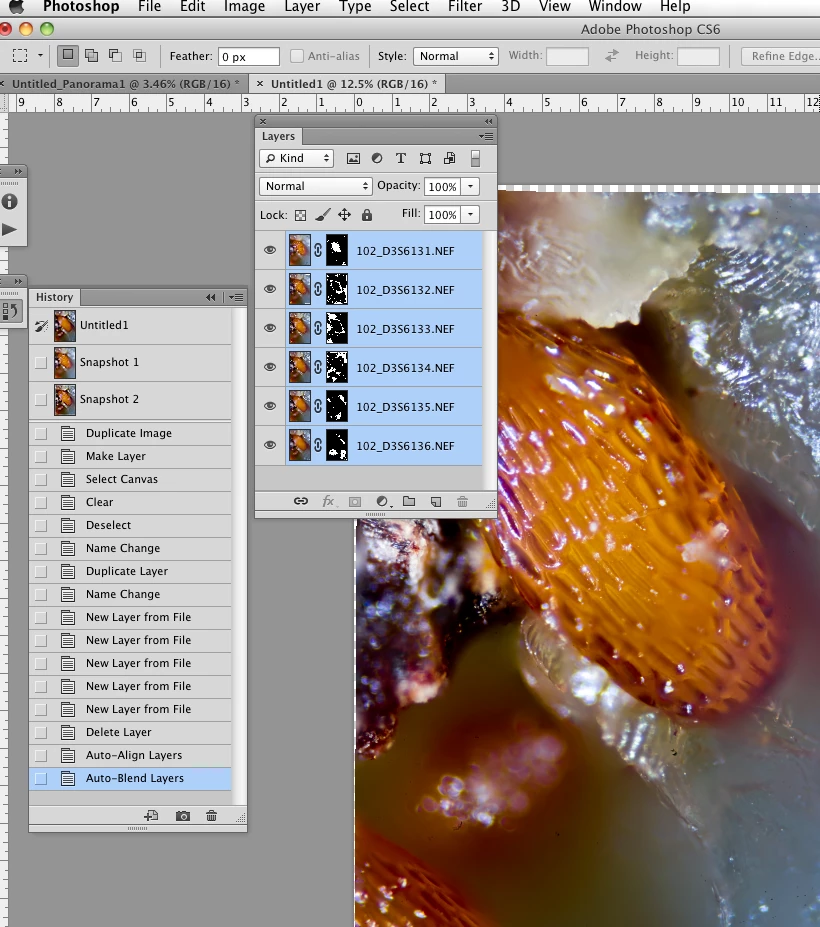Image resolution: width=820 pixels, height=927 pixels.
Task: Open the Layer menu
Action: click(302, 7)
